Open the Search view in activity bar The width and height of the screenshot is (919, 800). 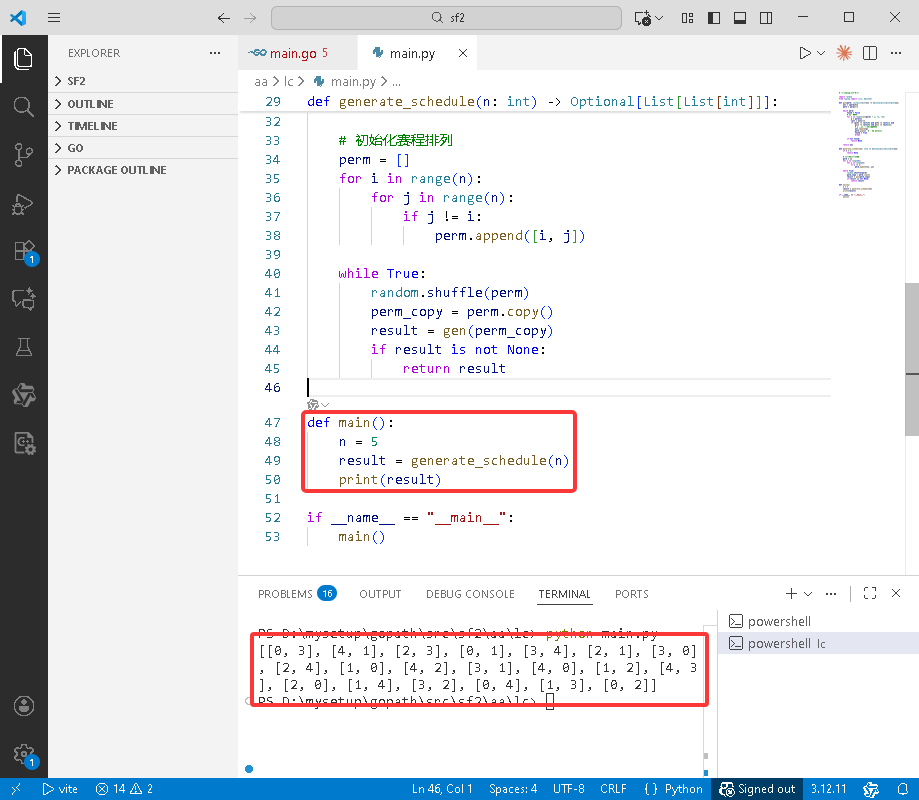[23, 107]
